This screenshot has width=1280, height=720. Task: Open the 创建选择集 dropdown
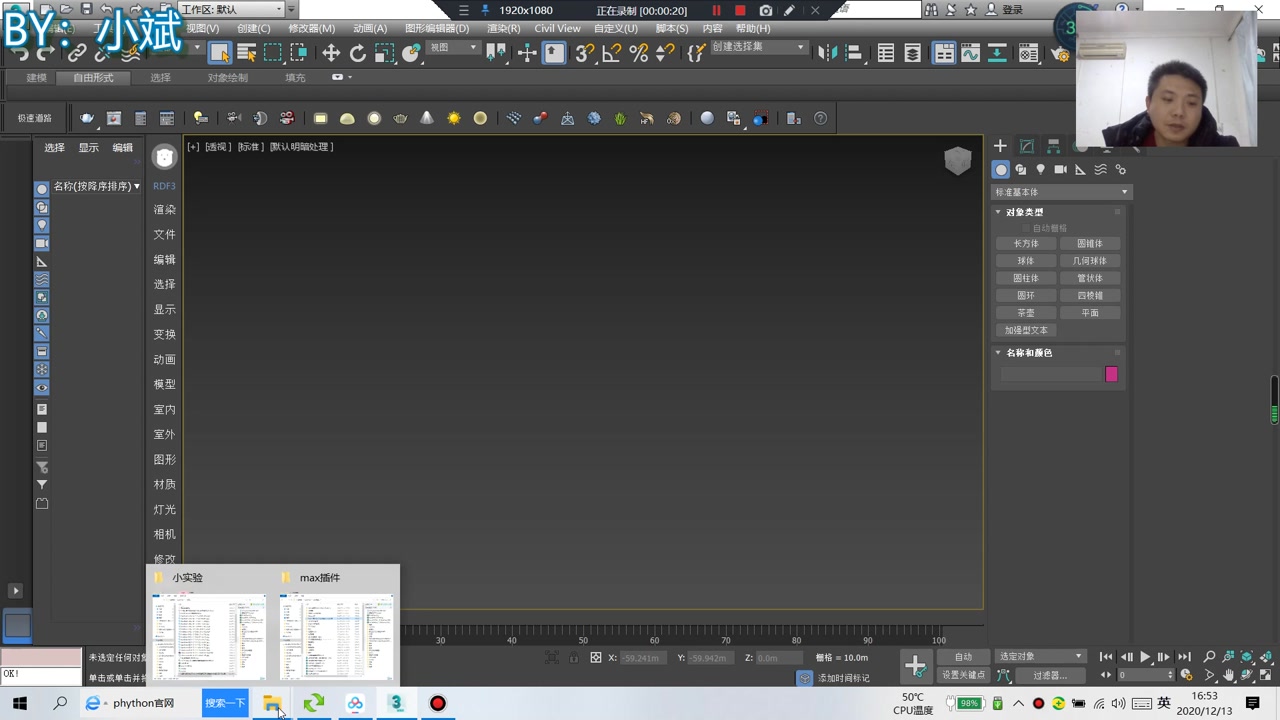coord(759,47)
